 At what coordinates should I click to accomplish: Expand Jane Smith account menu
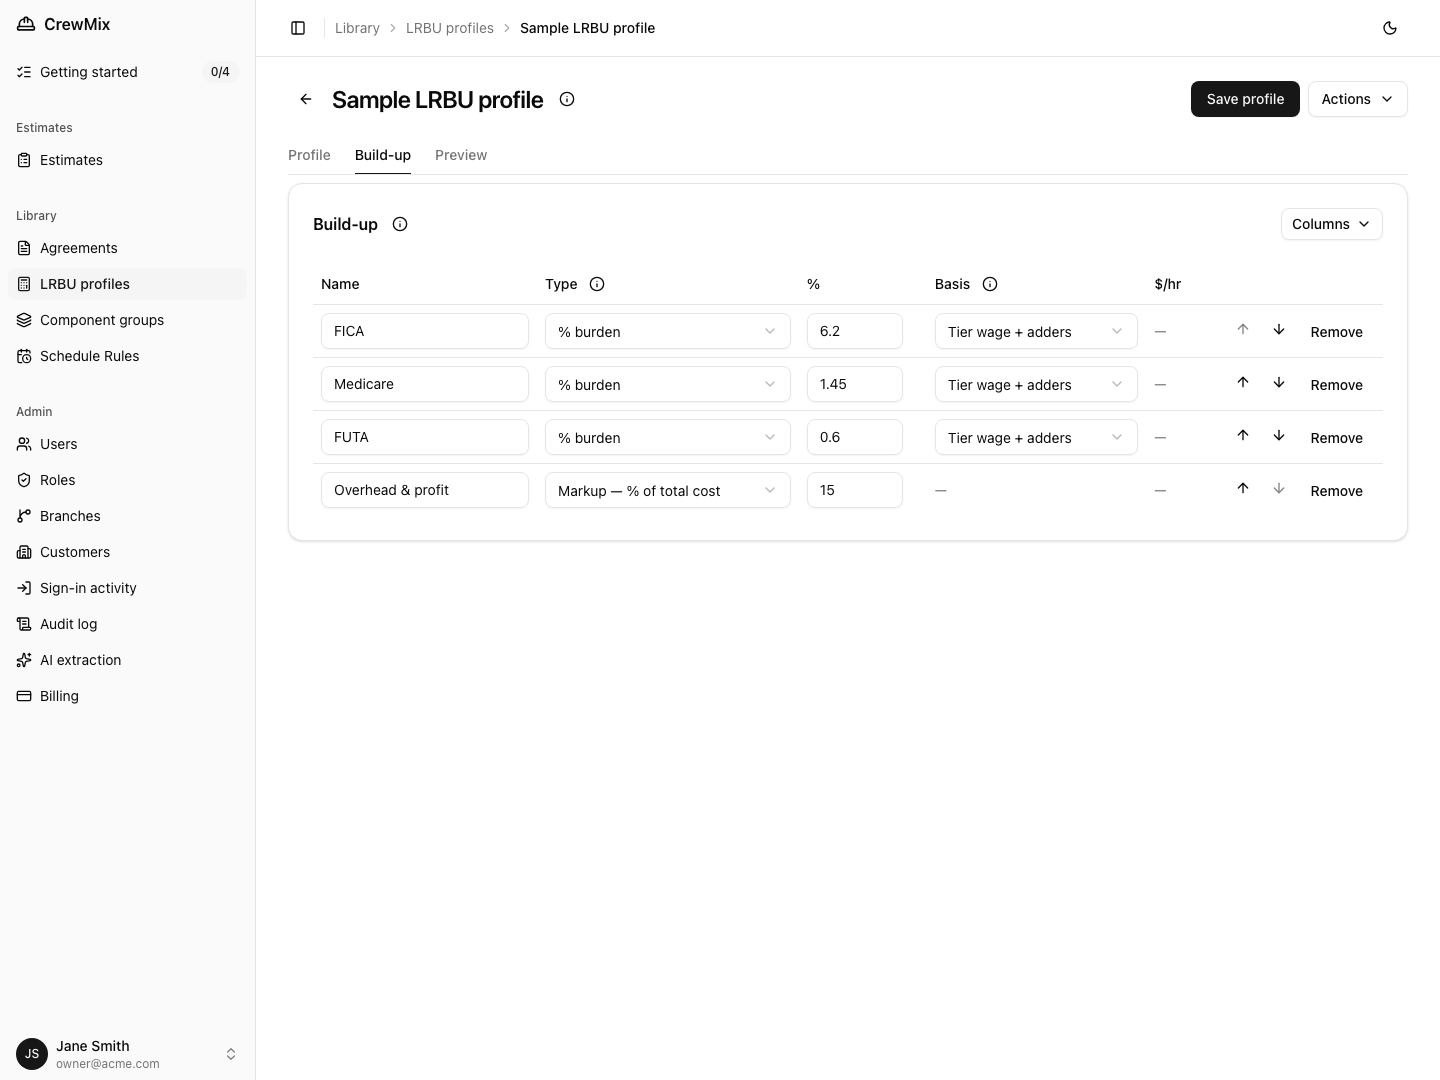[x=127, y=1054]
